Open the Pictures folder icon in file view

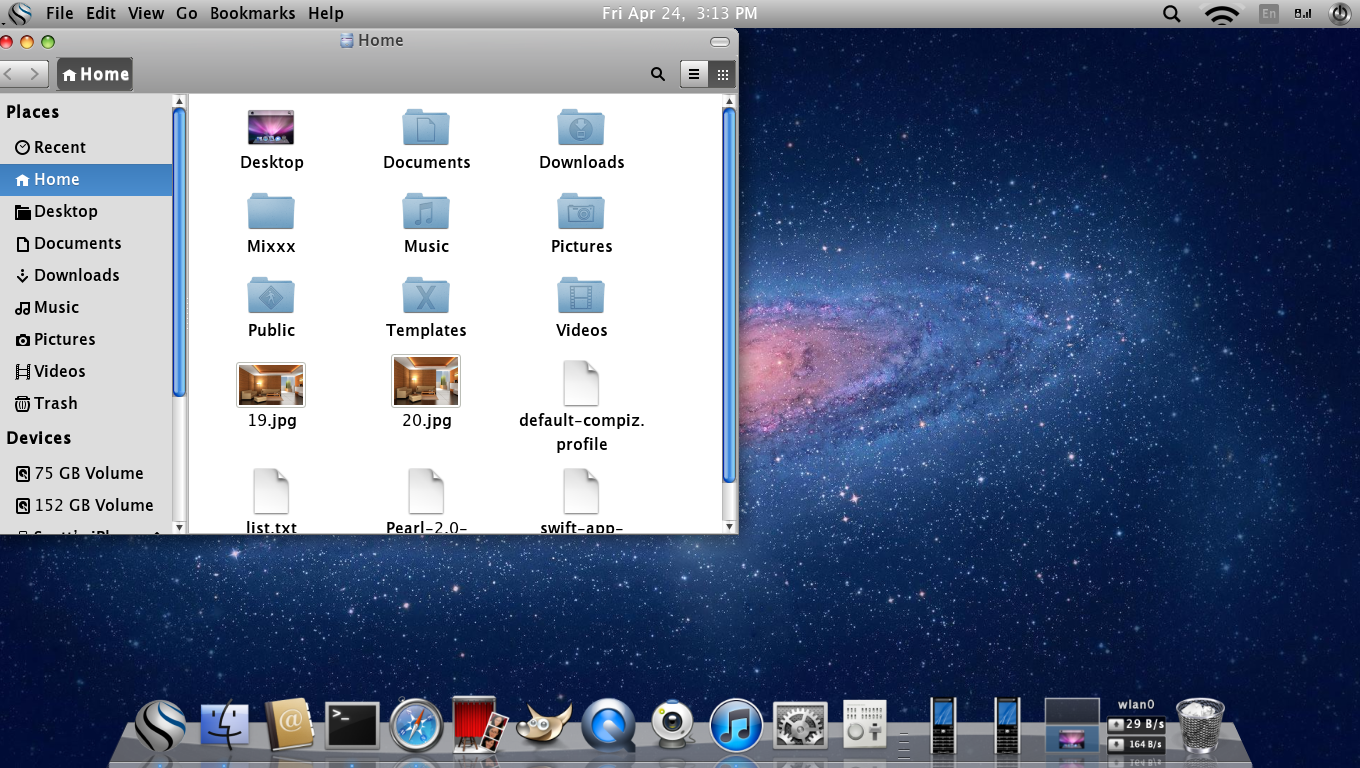581,211
